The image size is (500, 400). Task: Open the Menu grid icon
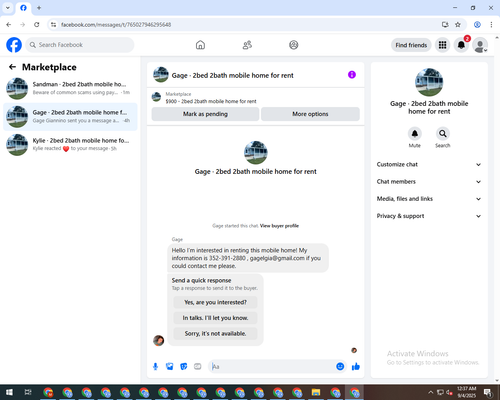[x=442, y=45]
